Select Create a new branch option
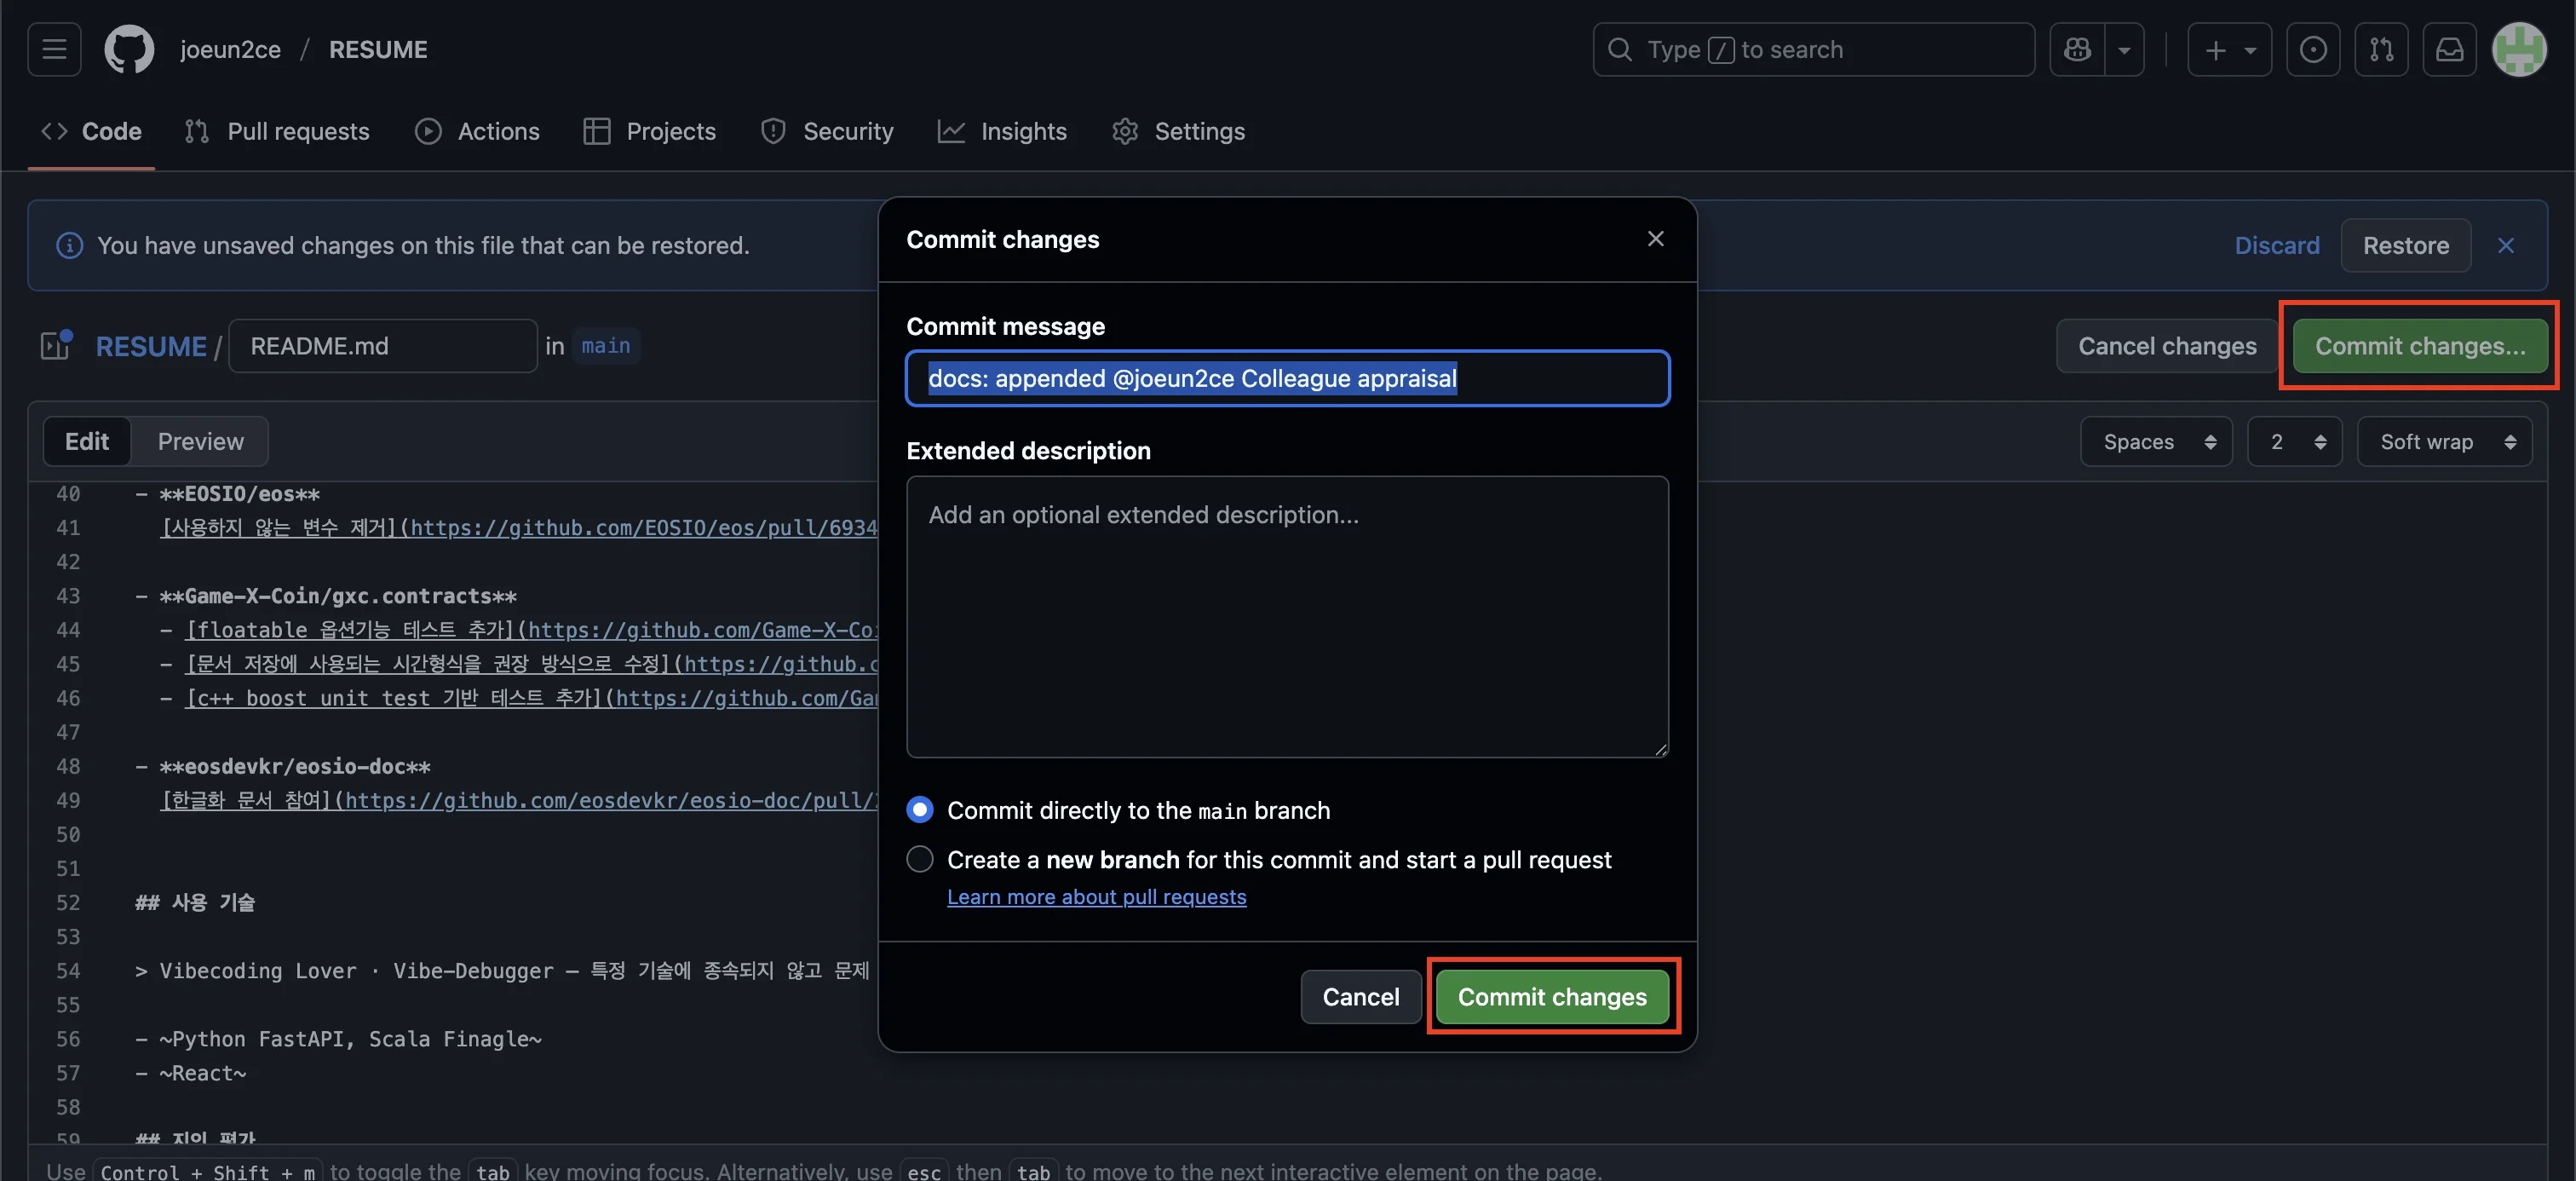The image size is (2576, 1181). tap(919, 859)
